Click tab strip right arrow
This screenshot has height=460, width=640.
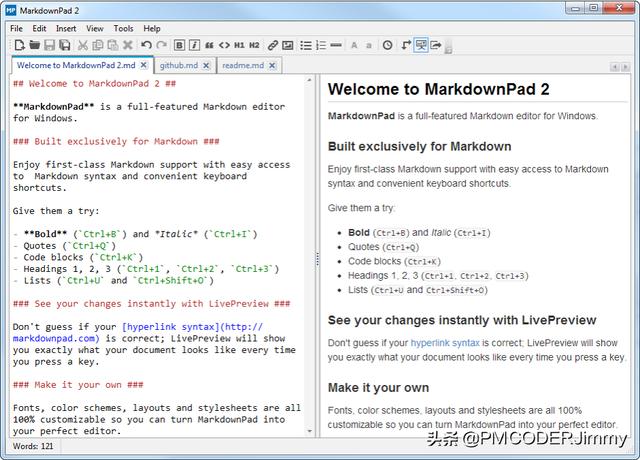point(625,67)
